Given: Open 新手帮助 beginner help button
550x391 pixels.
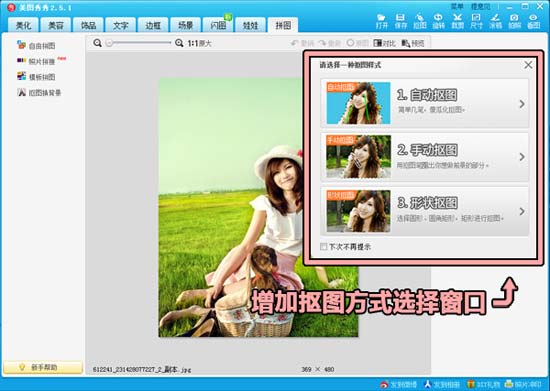Looking at the screenshot, I should pyautogui.click(x=43, y=367).
